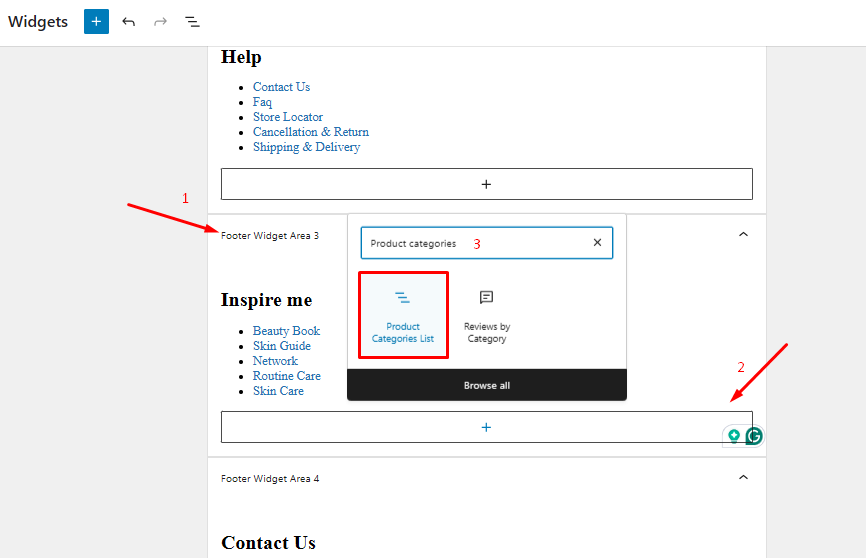Open the Shipping & Delivery link

307,146
